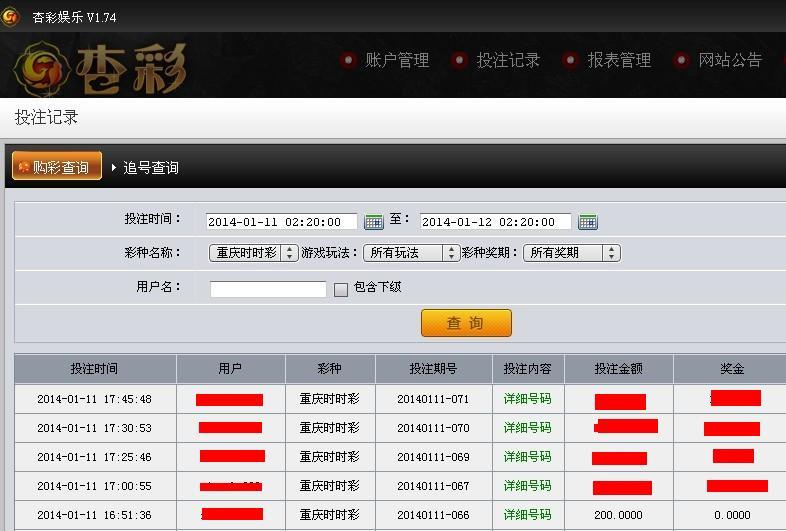Screen dimensions: 786x531
Task: Click the 用户名 input field
Action: 268,289
